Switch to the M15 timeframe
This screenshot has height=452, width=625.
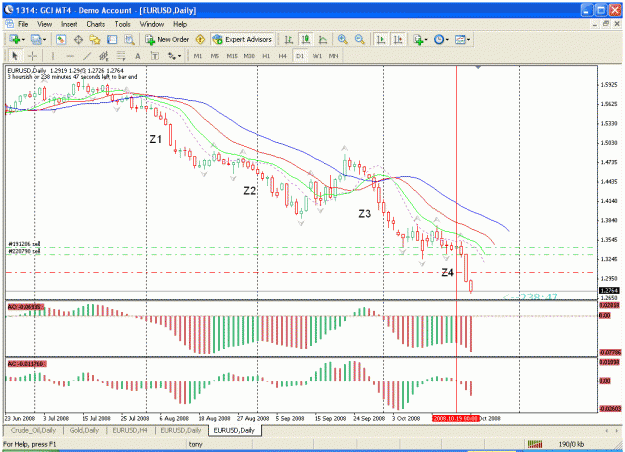point(232,56)
